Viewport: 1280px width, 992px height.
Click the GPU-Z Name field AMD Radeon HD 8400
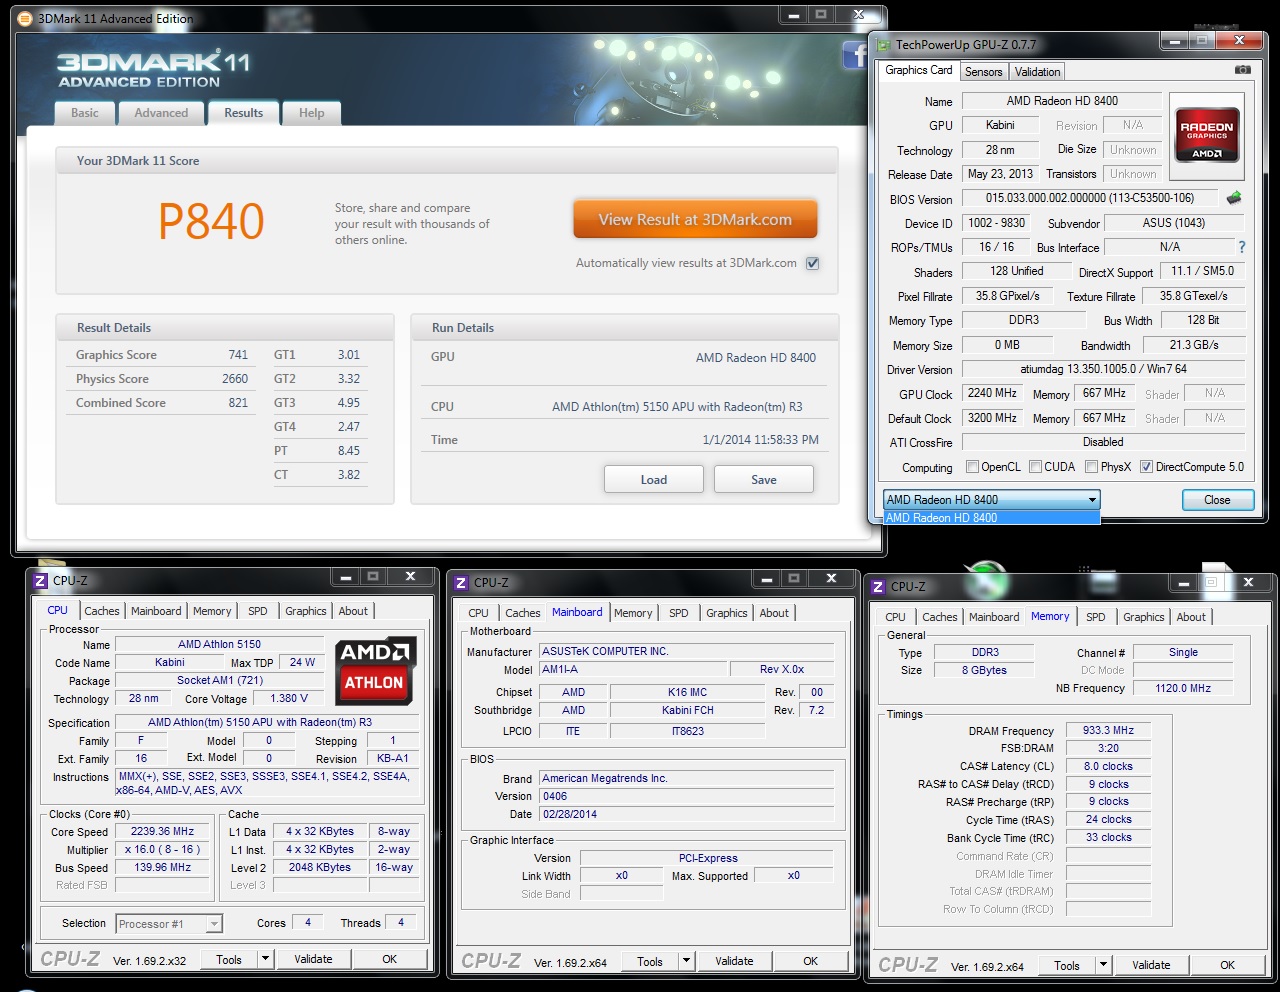[1062, 101]
